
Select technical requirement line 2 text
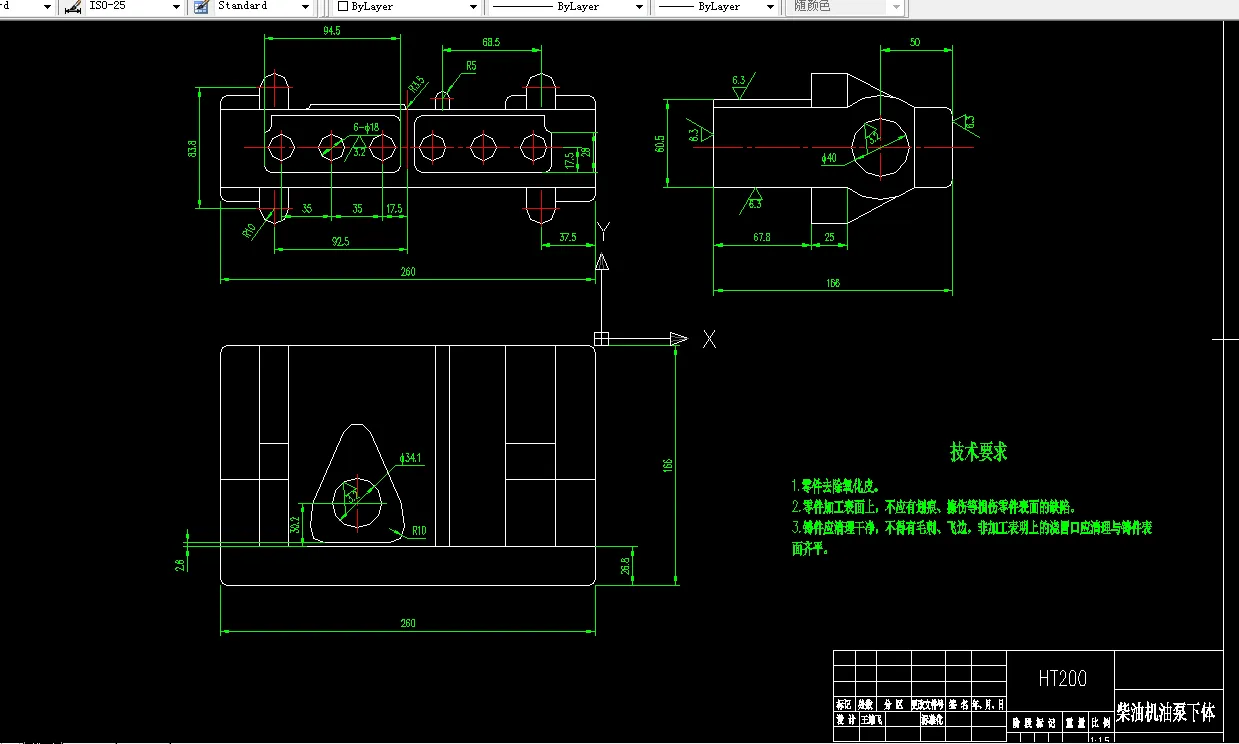coord(933,507)
